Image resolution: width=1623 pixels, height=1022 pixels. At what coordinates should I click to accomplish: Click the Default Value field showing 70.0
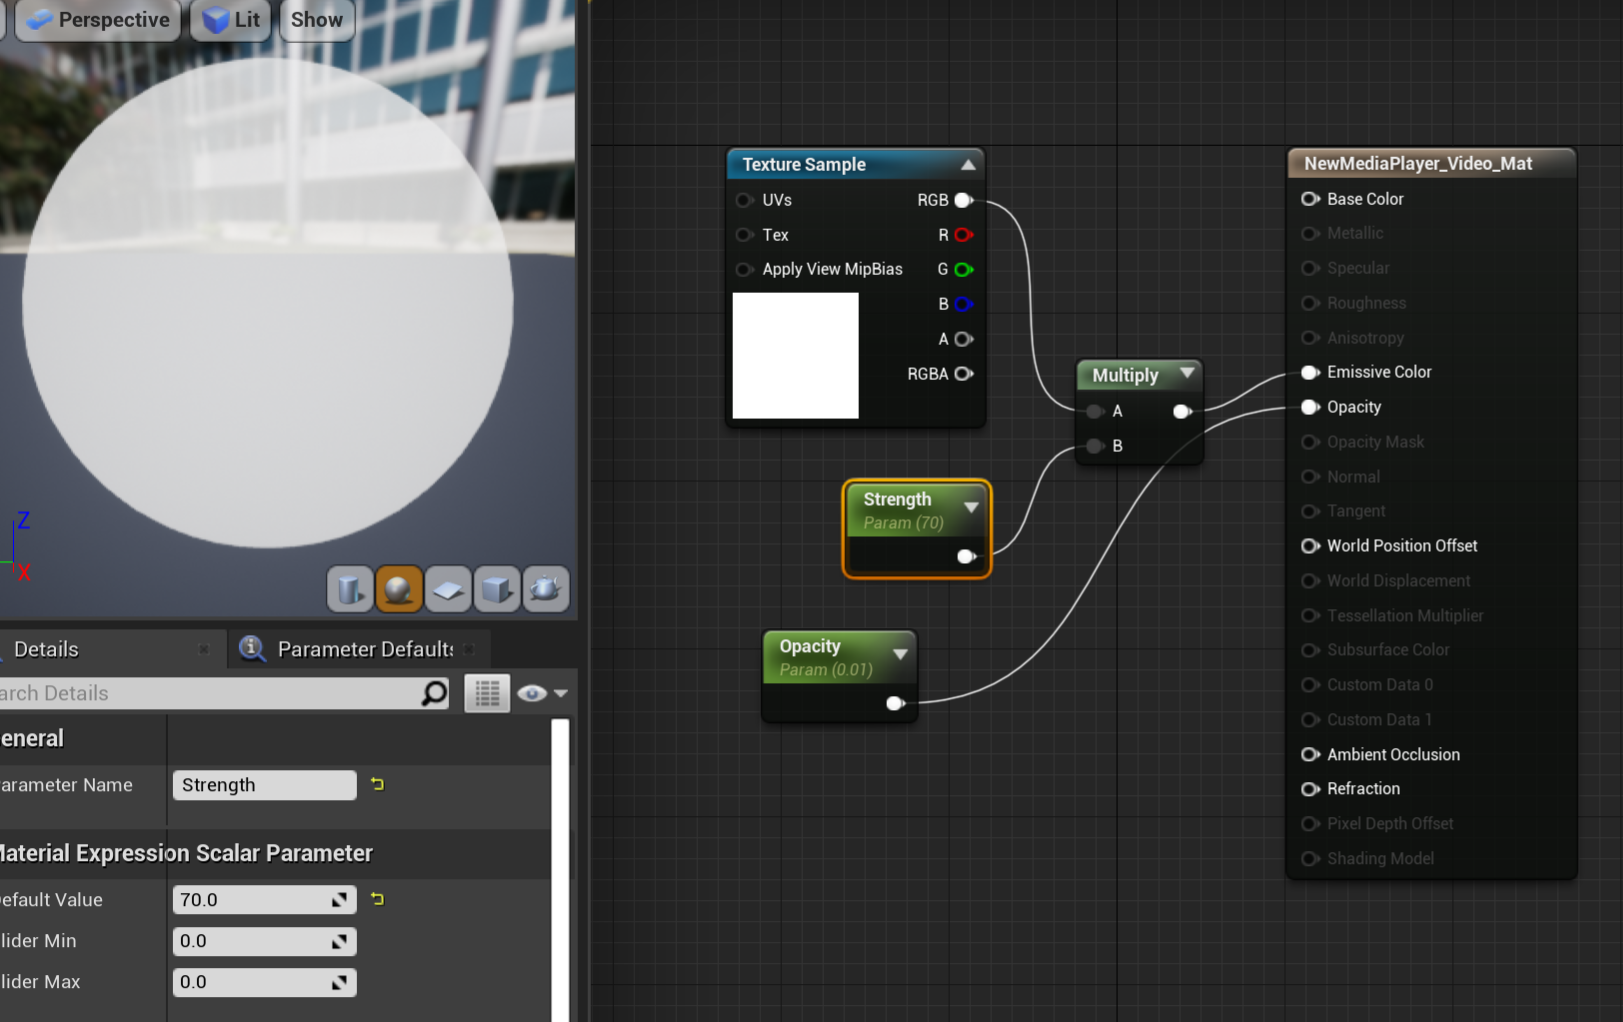tap(264, 900)
